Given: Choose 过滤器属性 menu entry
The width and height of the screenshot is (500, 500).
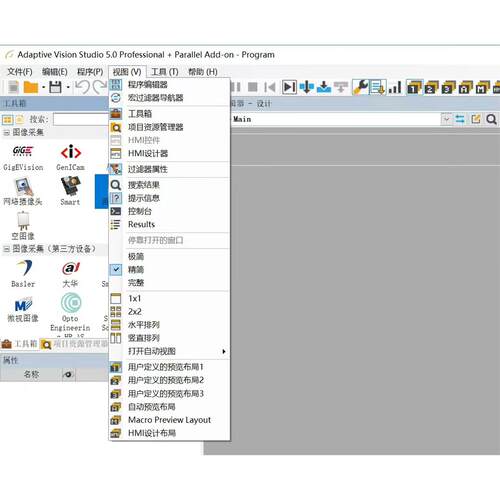Looking at the screenshot, I should pyautogui.click(x=169, y=169).
